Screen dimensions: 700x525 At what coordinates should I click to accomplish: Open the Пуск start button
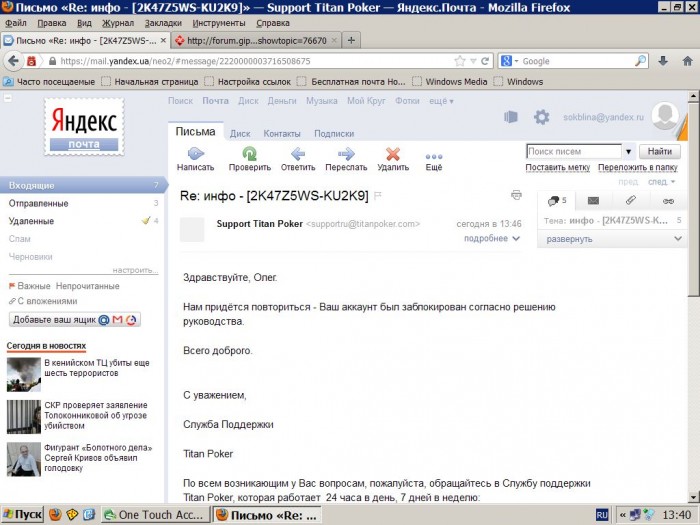(x=22, y=515)
